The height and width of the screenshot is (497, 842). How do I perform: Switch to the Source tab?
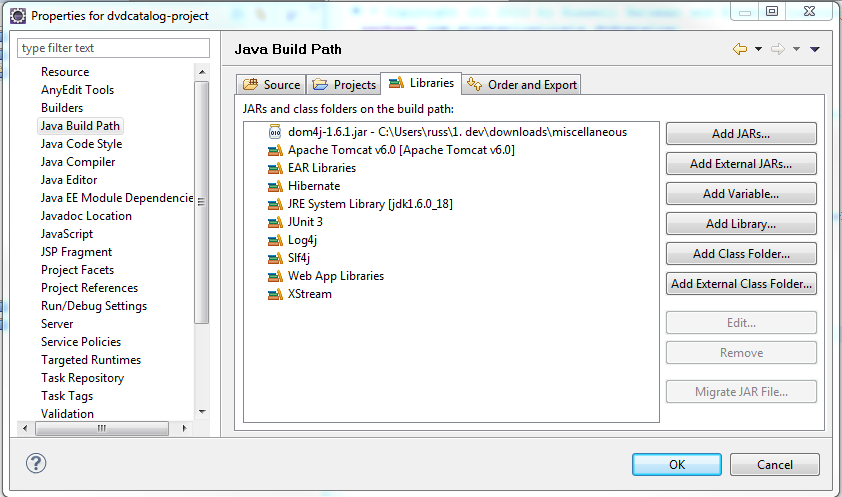[x=271, y=84]
